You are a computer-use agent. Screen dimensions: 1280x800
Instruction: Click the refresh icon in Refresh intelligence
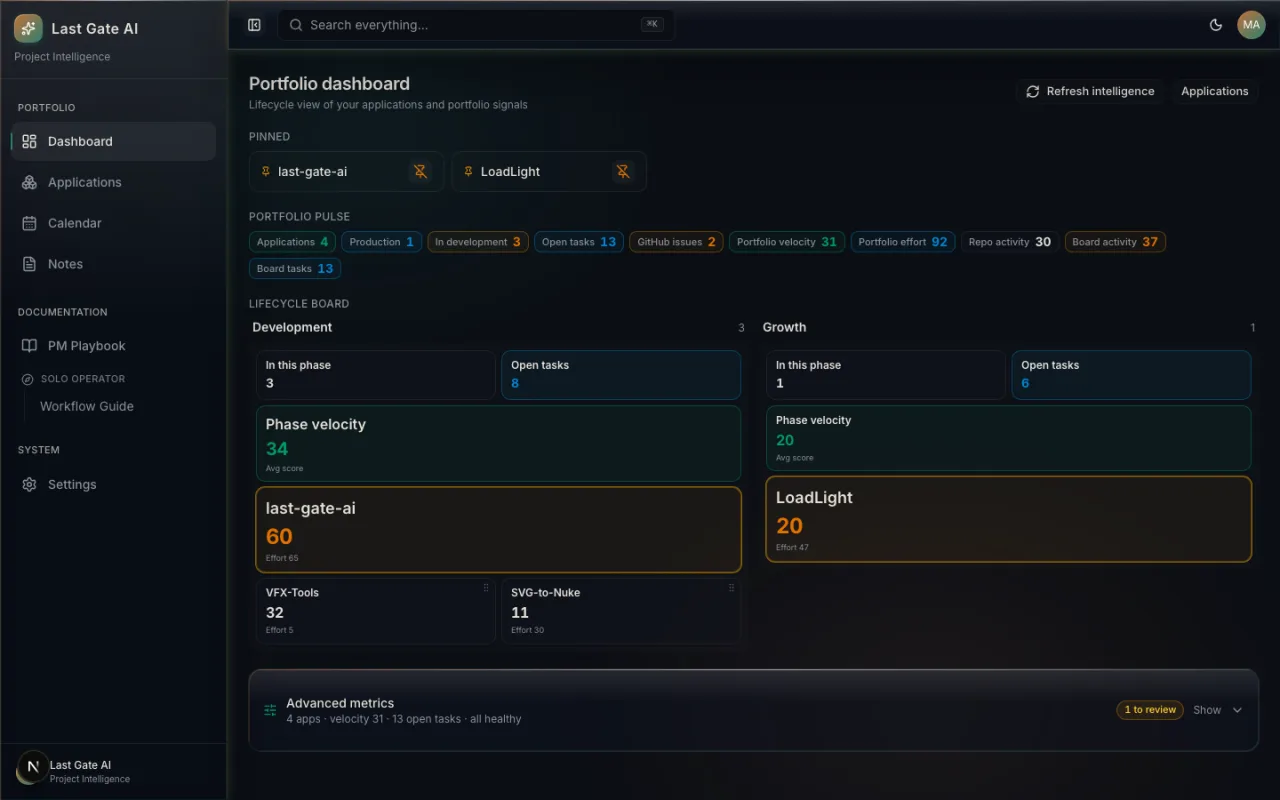point(1033,91)
